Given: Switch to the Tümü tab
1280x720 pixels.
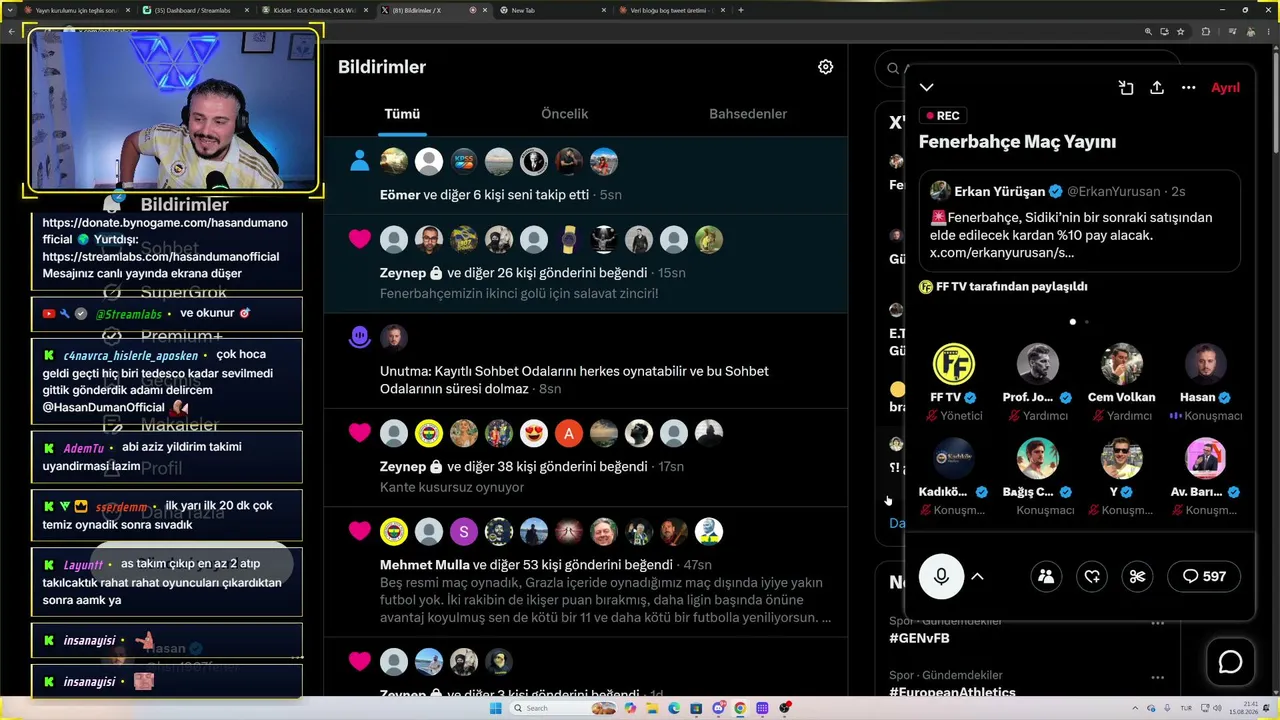Looking at the screenshot, I should [402, 114].
